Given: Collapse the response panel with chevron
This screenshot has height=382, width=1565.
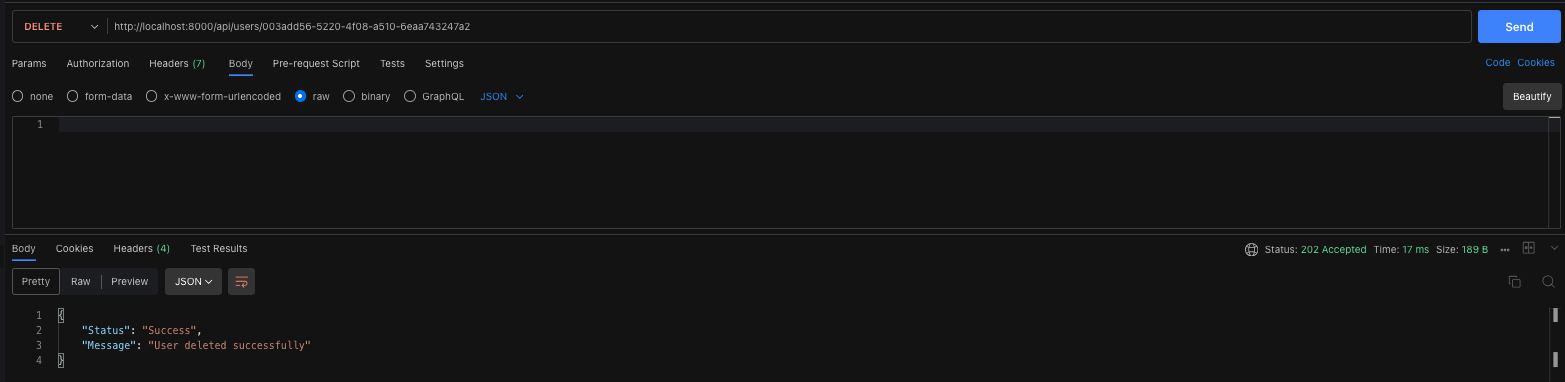Looking at the screenshot, I should point(1554,248).
